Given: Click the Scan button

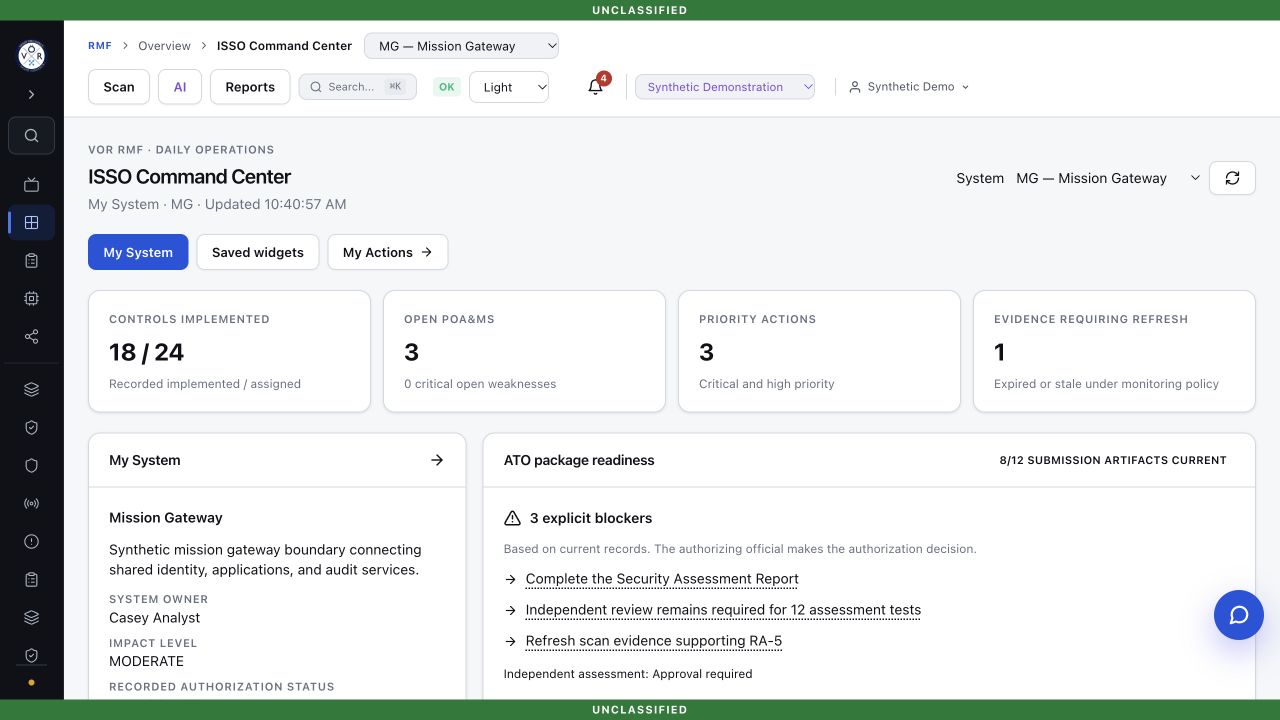Looking at the screenshot, I should point(119,87).
